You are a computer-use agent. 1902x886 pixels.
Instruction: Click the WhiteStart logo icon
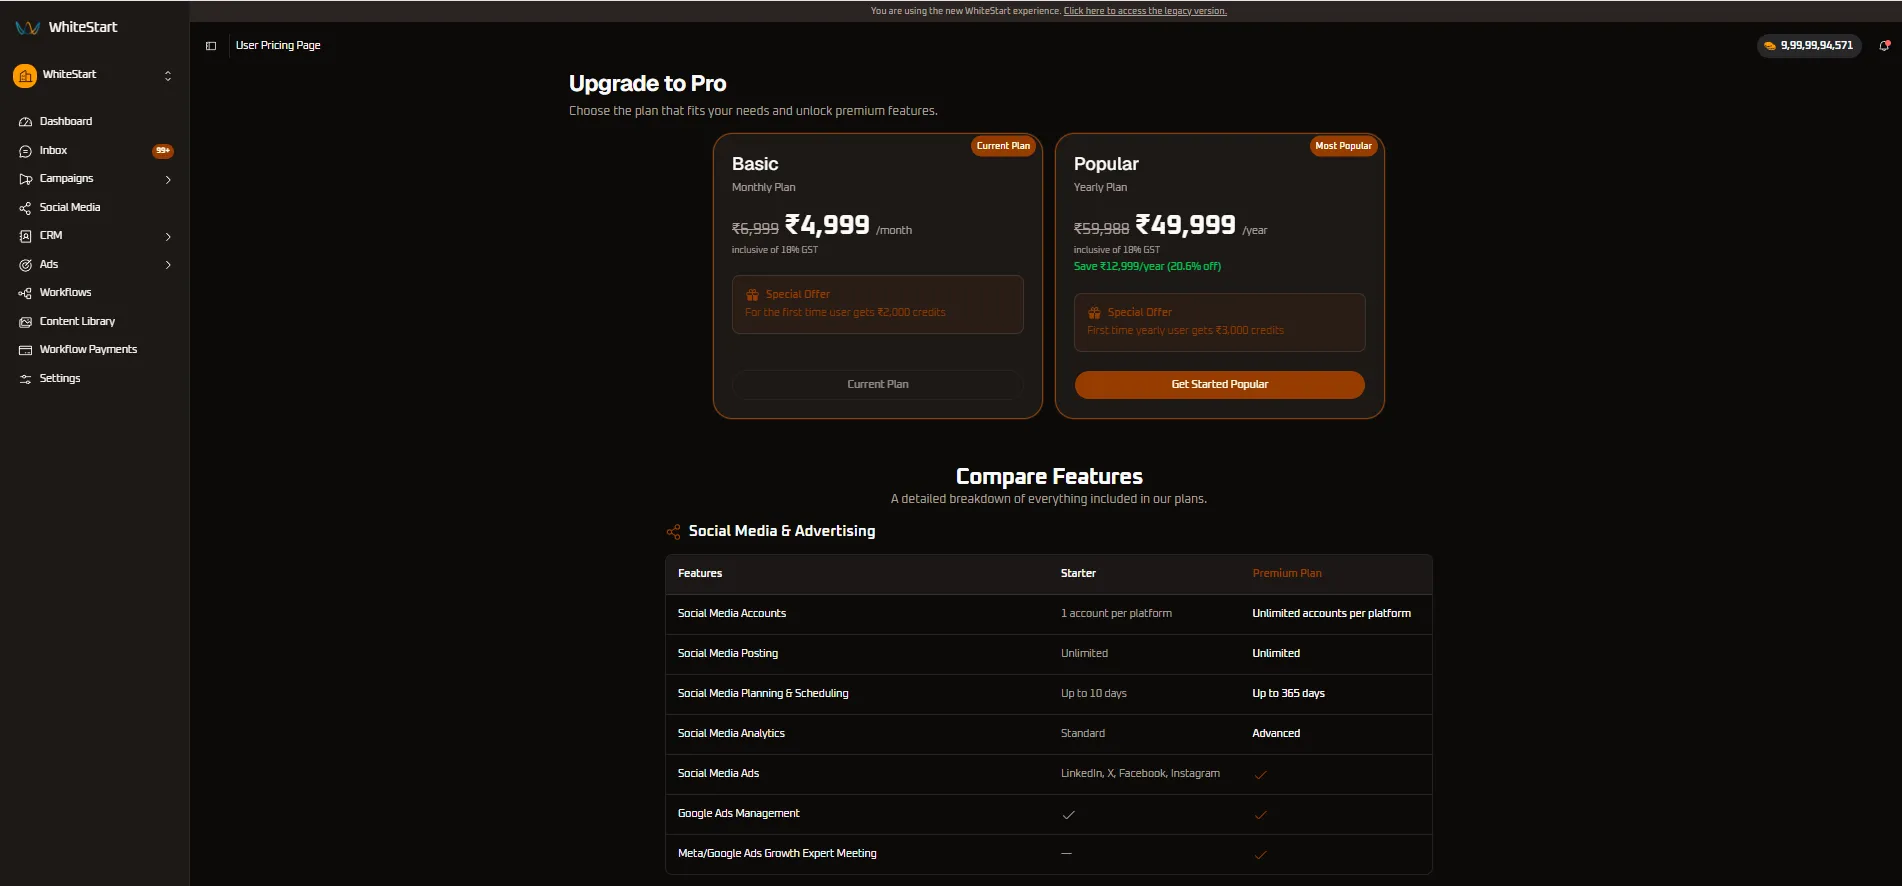tap(28, 28)
